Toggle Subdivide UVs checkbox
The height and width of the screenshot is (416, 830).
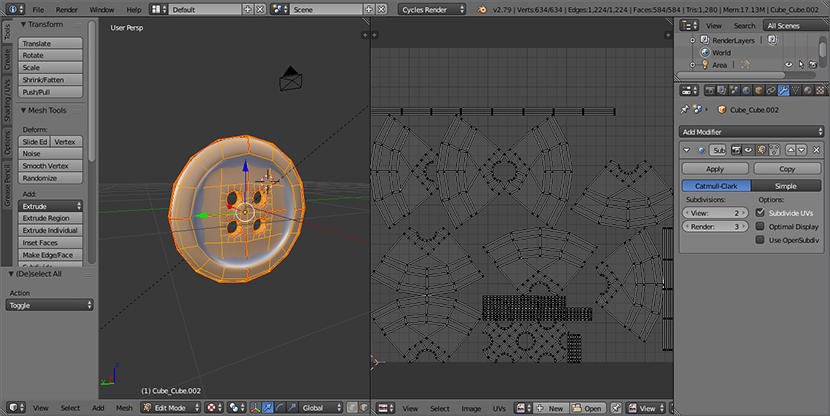pyautogui.click(x=760, y=213)
